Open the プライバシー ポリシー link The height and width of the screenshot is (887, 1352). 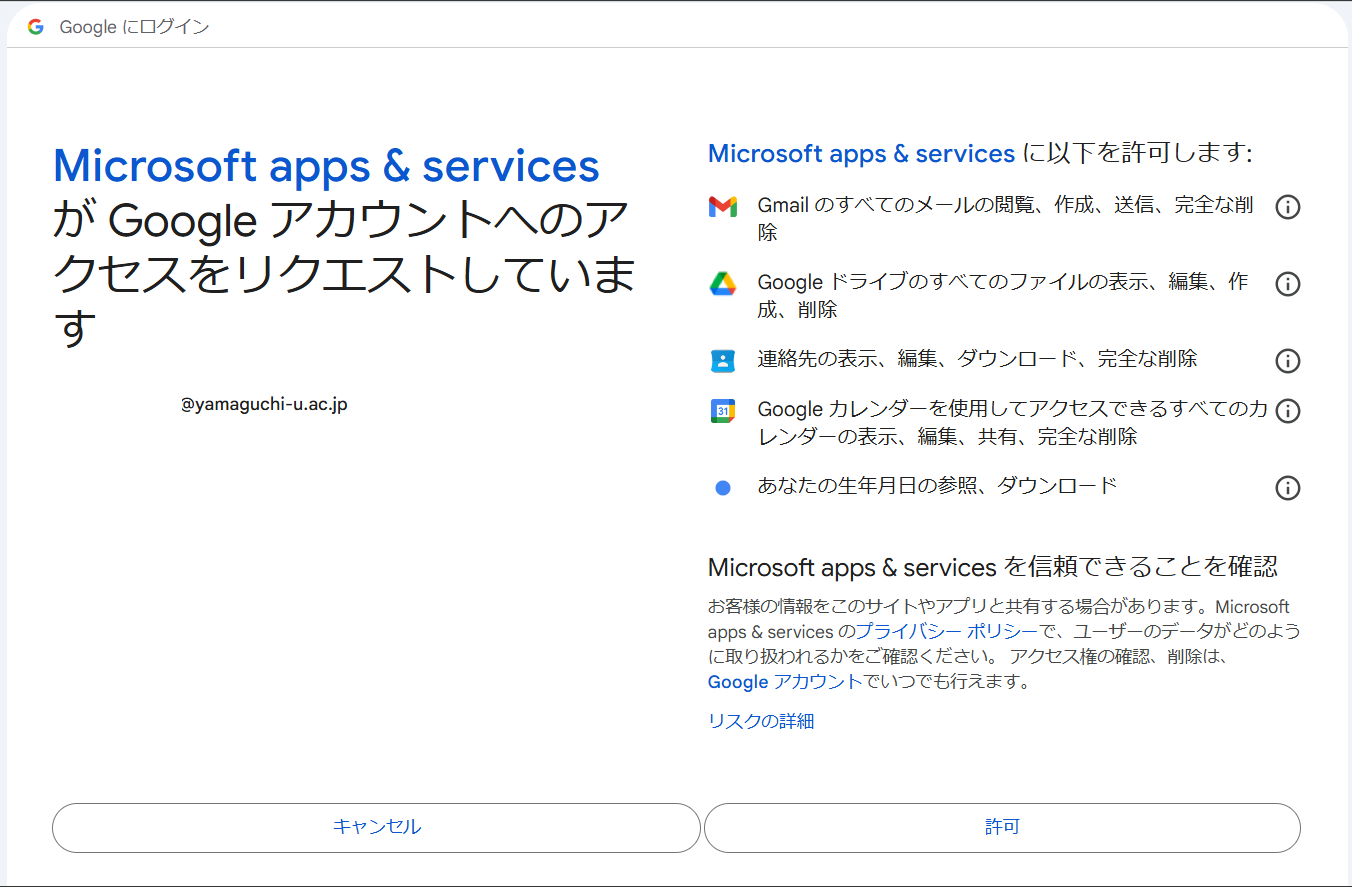coord(947,632)
